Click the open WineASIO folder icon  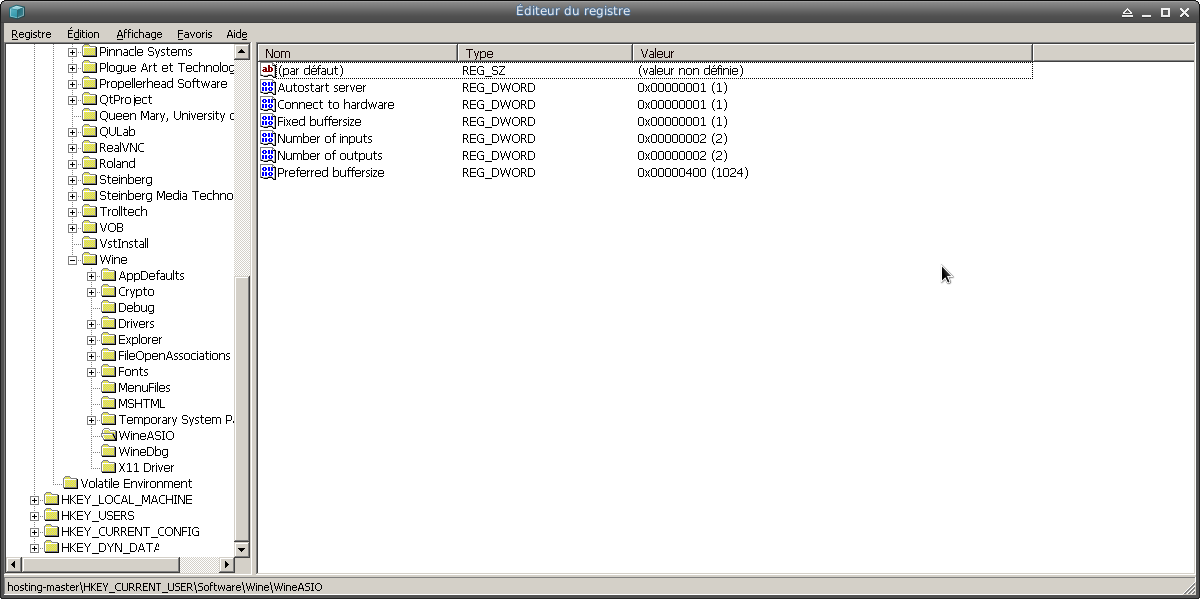108,436
